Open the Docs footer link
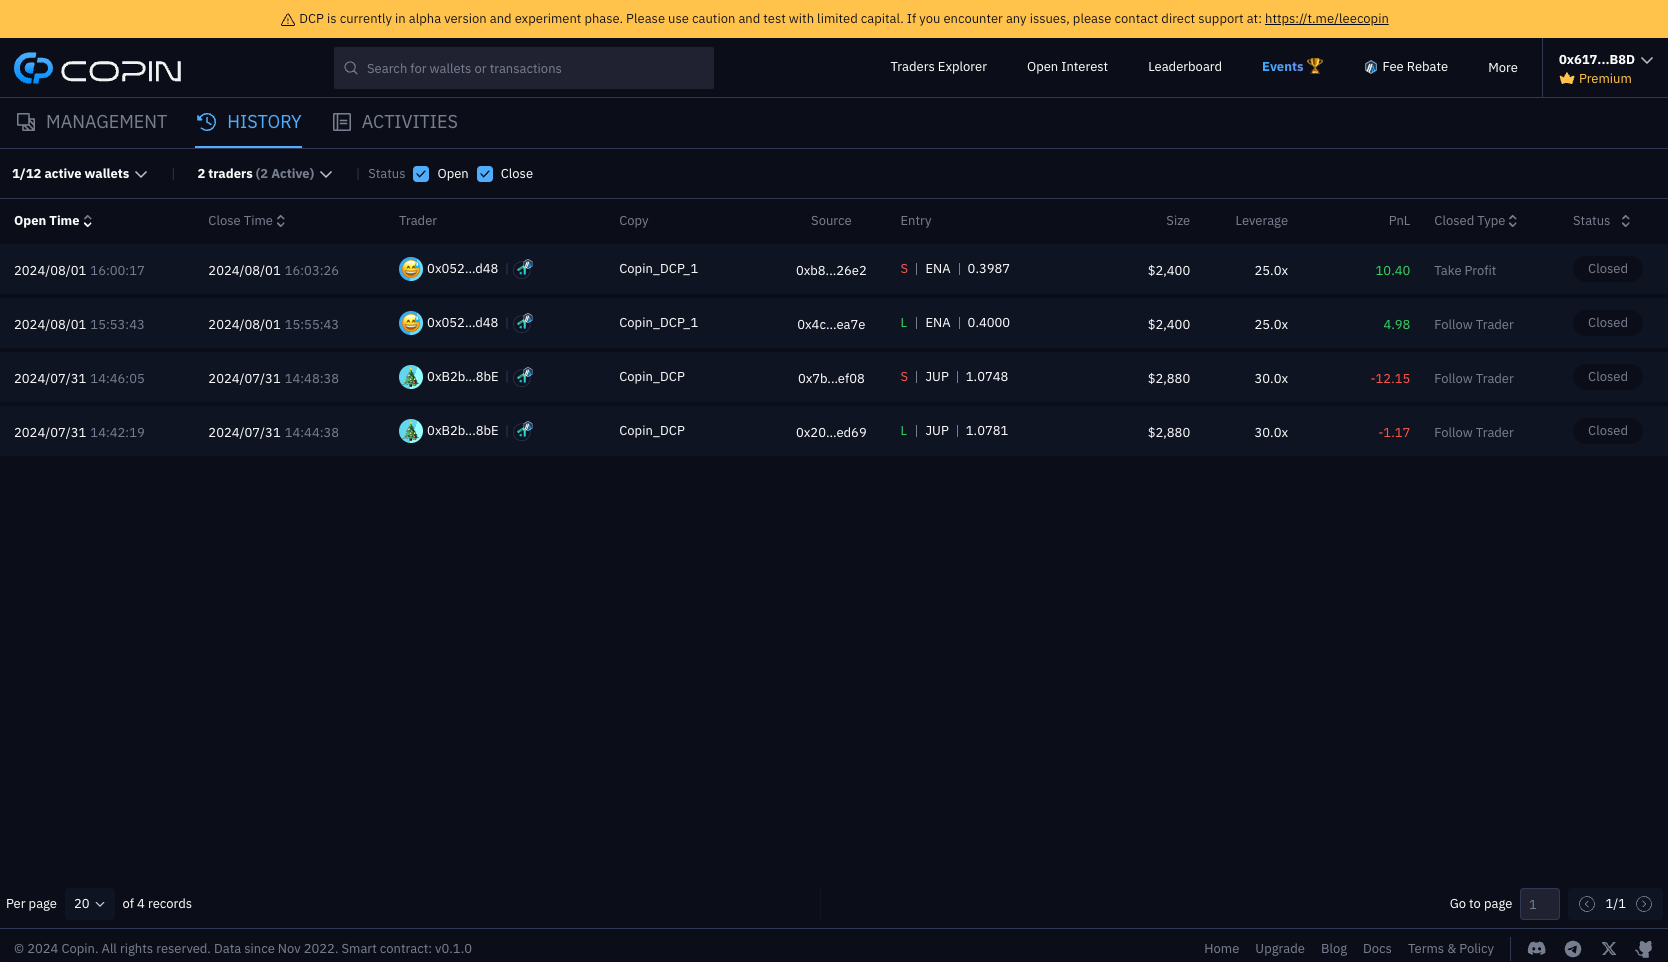 tap(1377, 949)
